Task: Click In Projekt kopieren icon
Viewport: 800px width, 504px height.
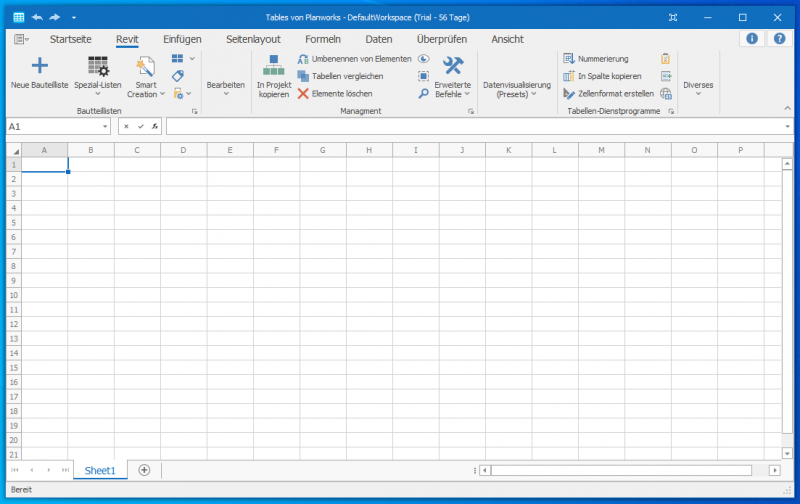Action: coord(273,67)
